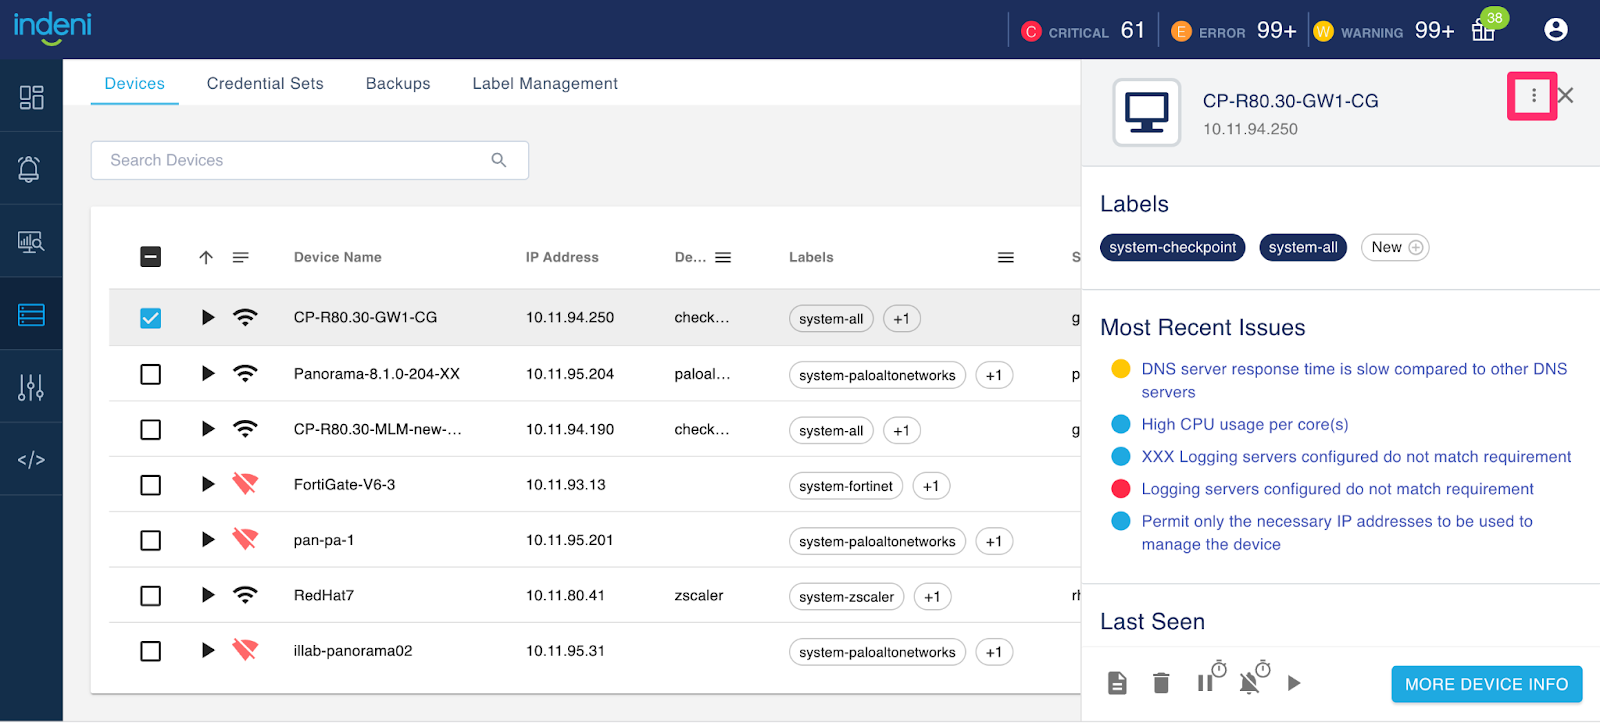Click the monitor device icon in the panel
1600x723 pixels.
[1147, 113]
